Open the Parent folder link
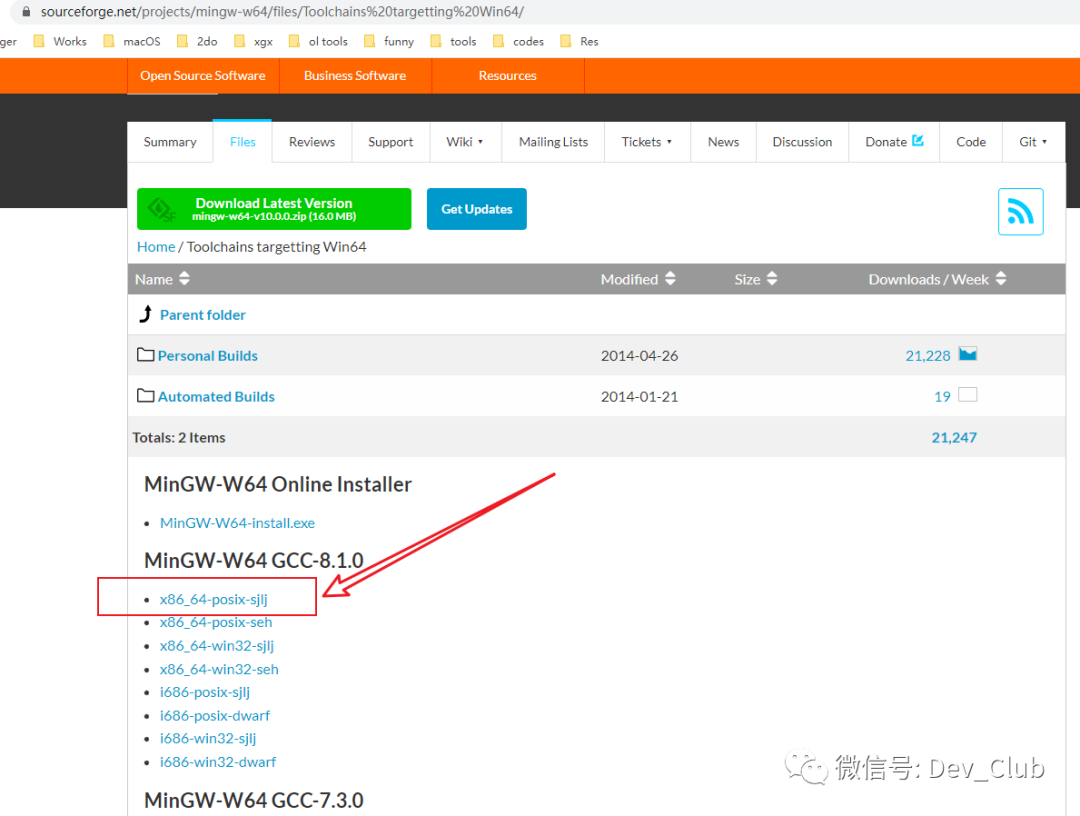1080x816 pixels. tap(202, 315)
